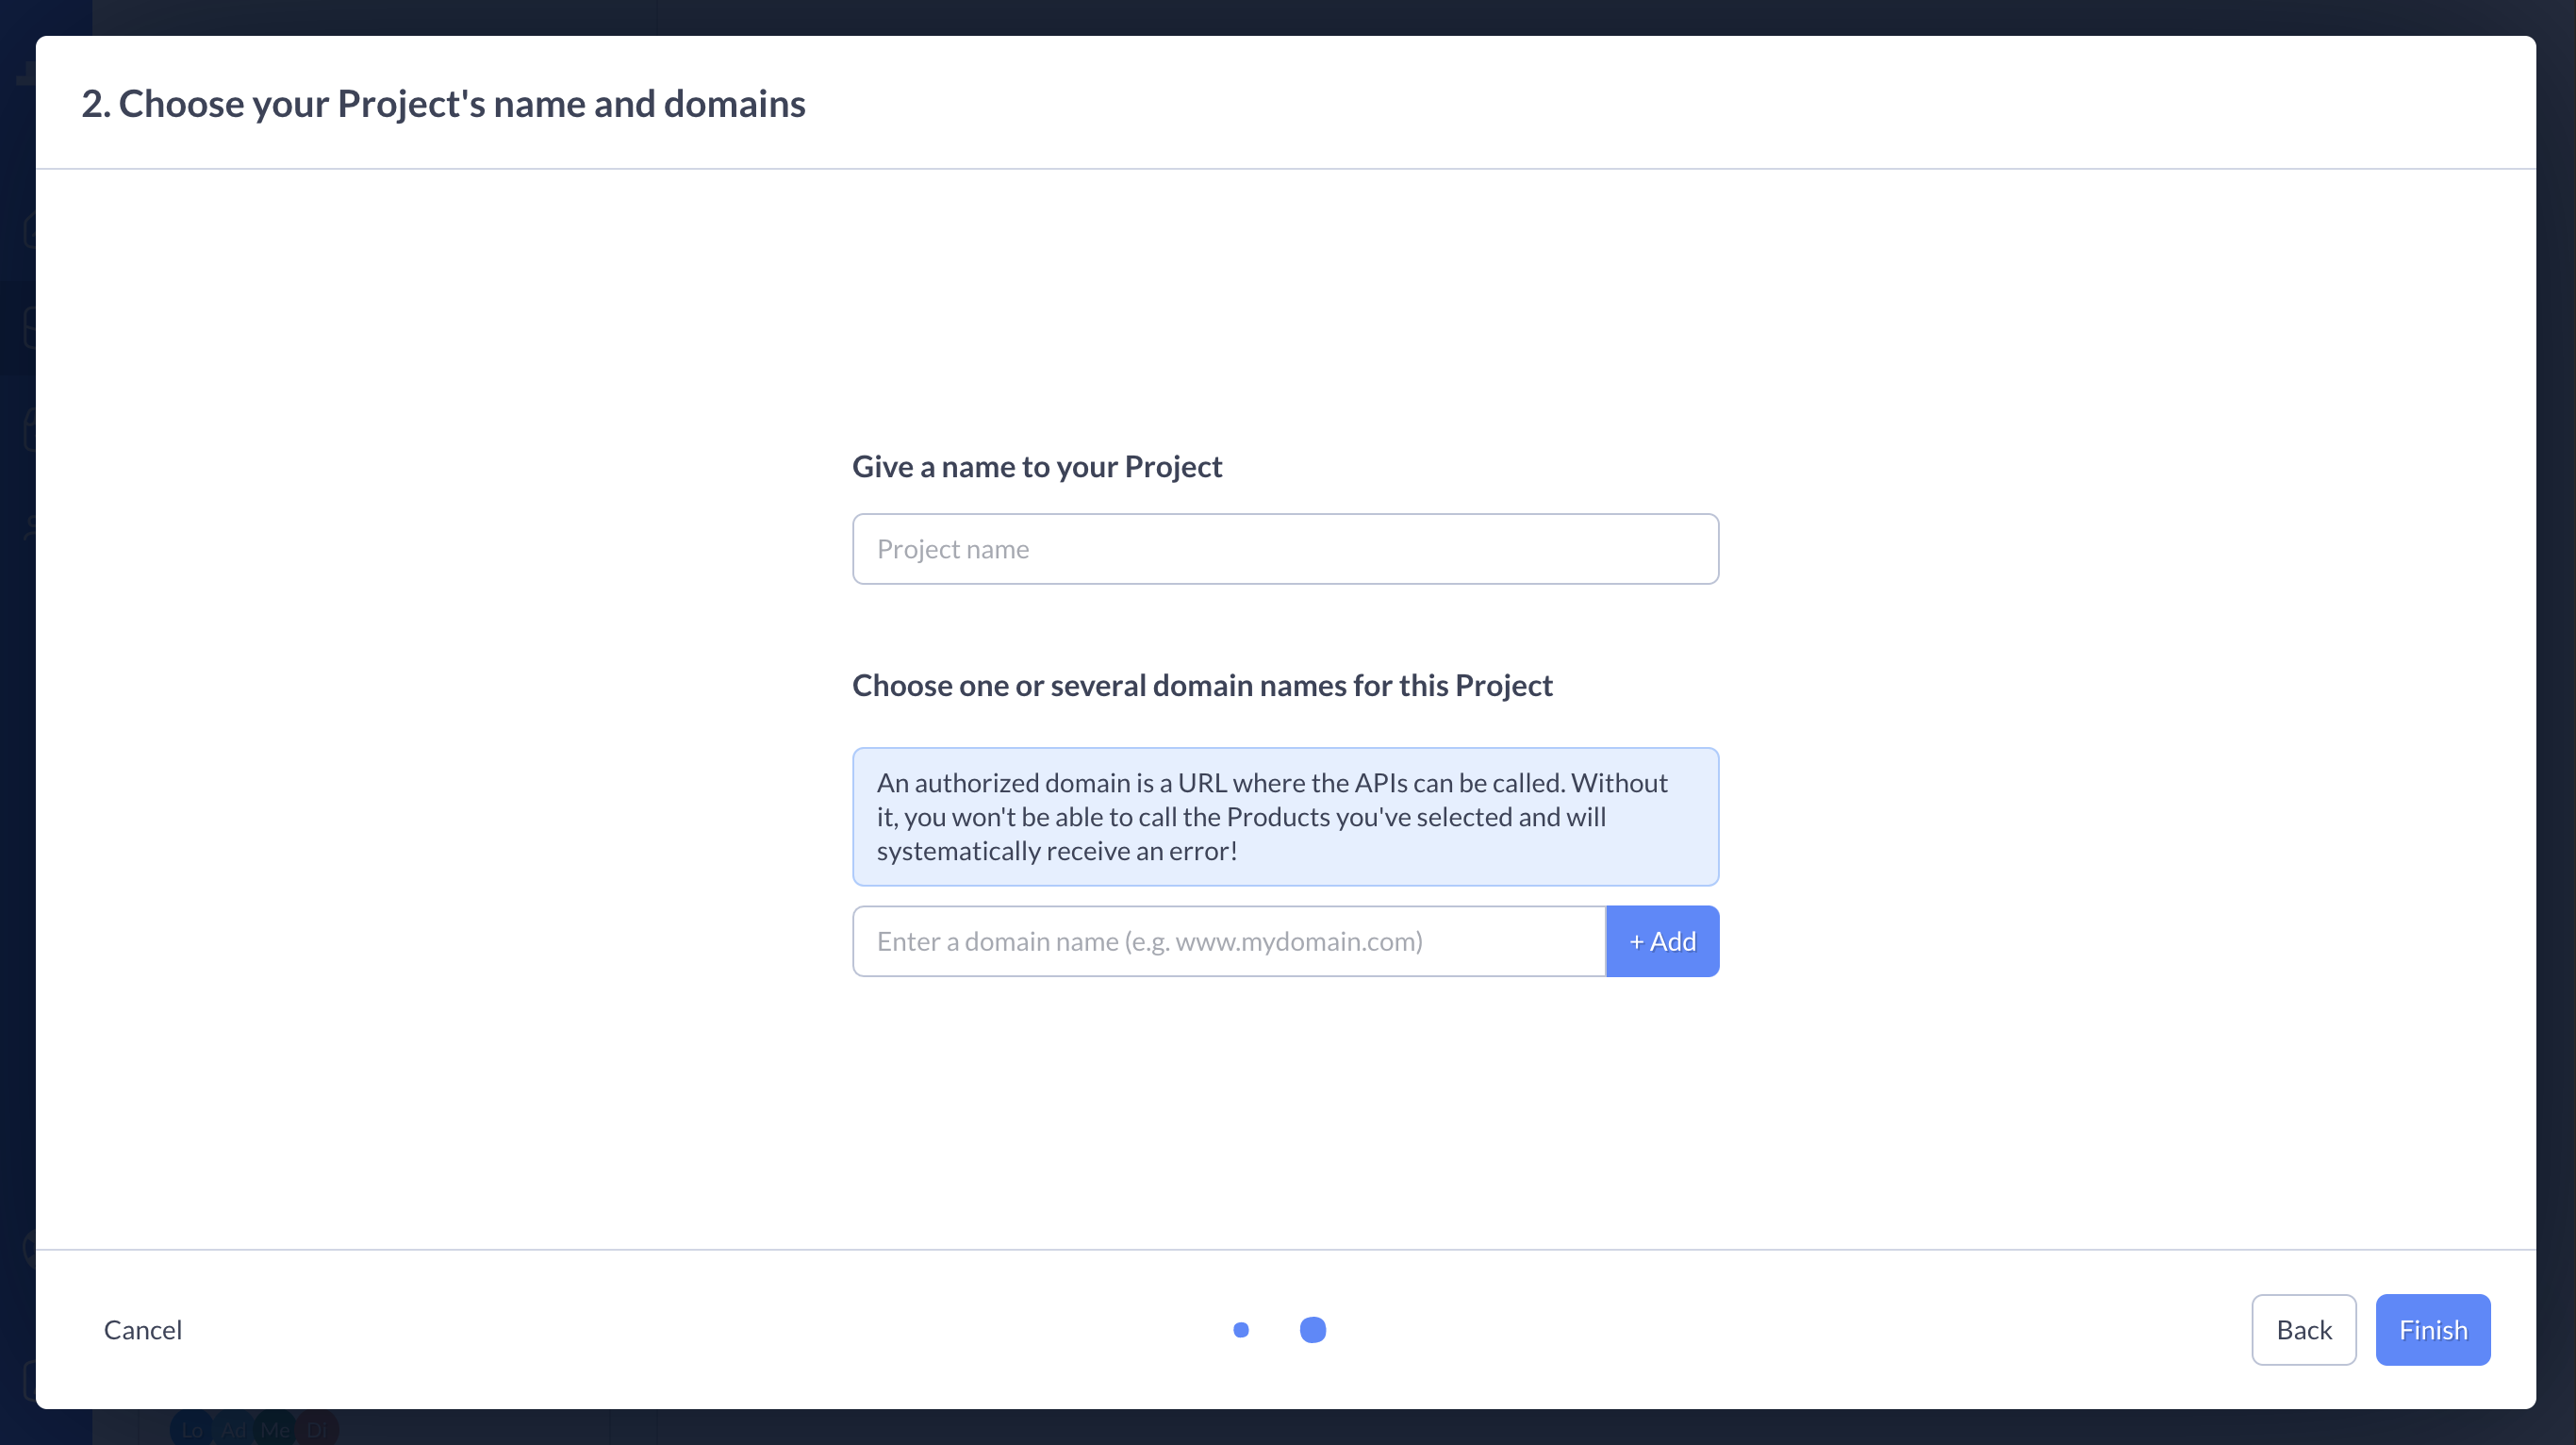Click the plus sign in the Add button
Viewport: 2576px width, 1445px height.
[x=1636, y=942]
